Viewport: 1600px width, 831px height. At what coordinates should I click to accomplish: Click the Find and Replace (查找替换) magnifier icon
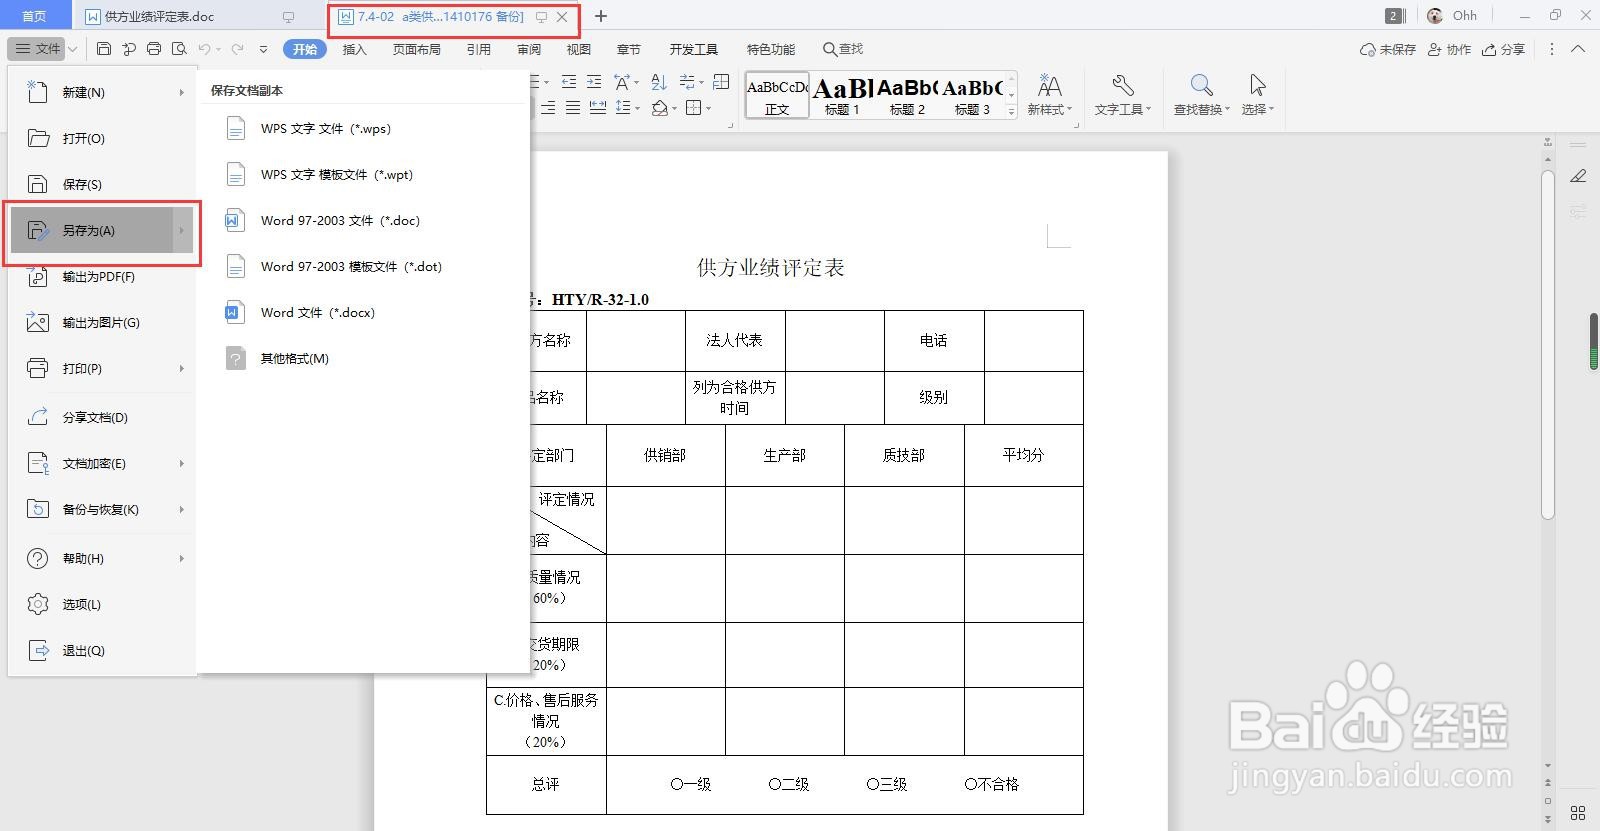point(1201,86)
